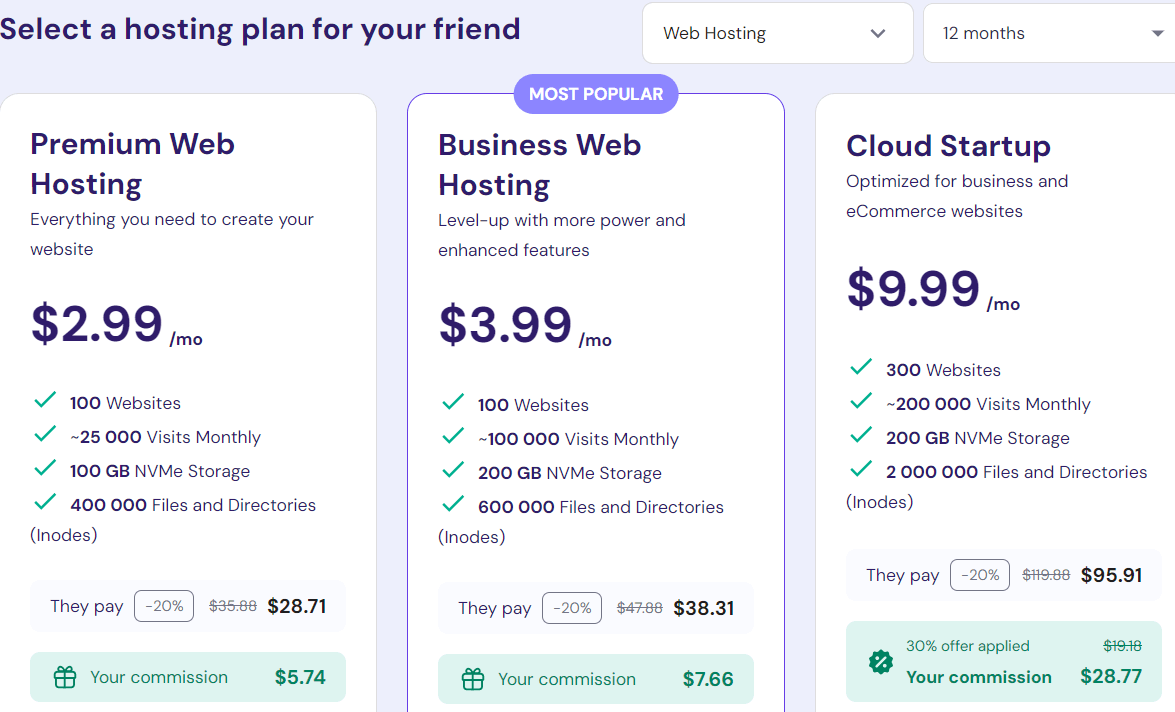Click the gift icon next to Premium commission
Image resolution: width=1175 pixels, height=712 pixels.
point(65,678)
